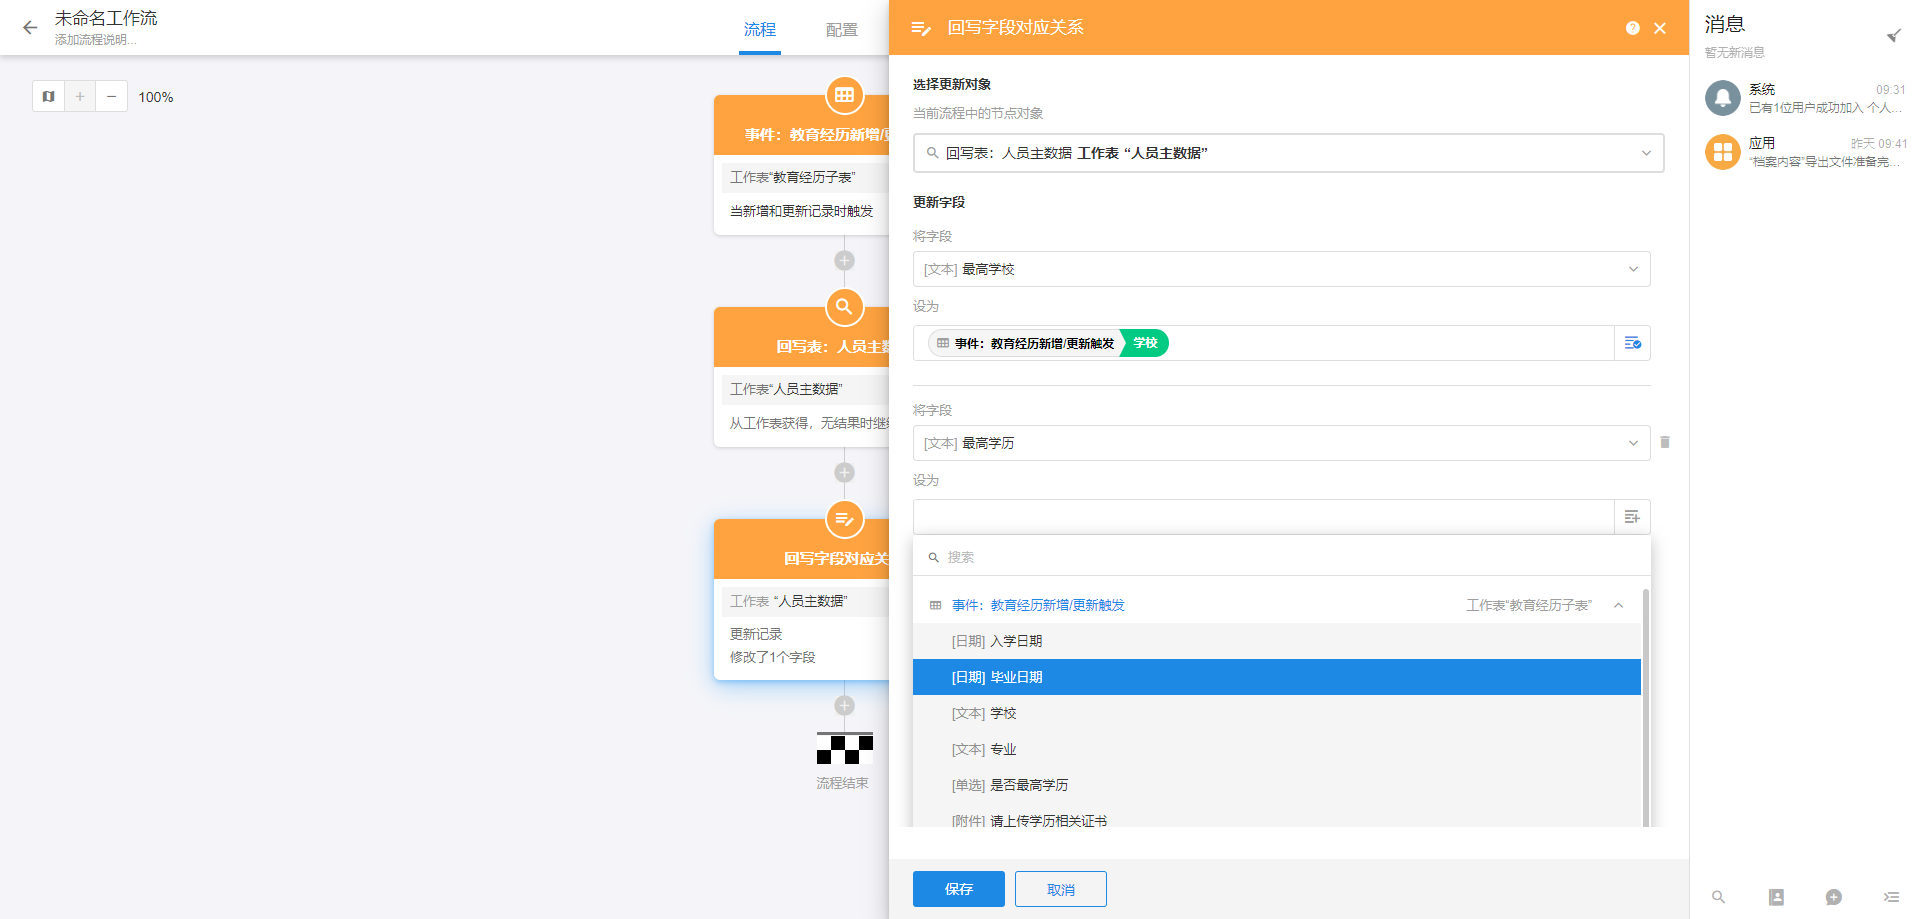Open the 系统 message notification
The height and width of the screenshot is (919, 1920).
(1805, 98)
